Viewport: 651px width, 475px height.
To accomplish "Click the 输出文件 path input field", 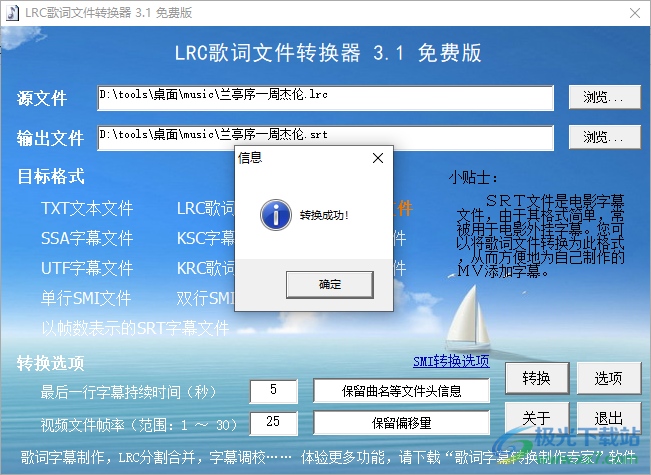I will (326, 138).
